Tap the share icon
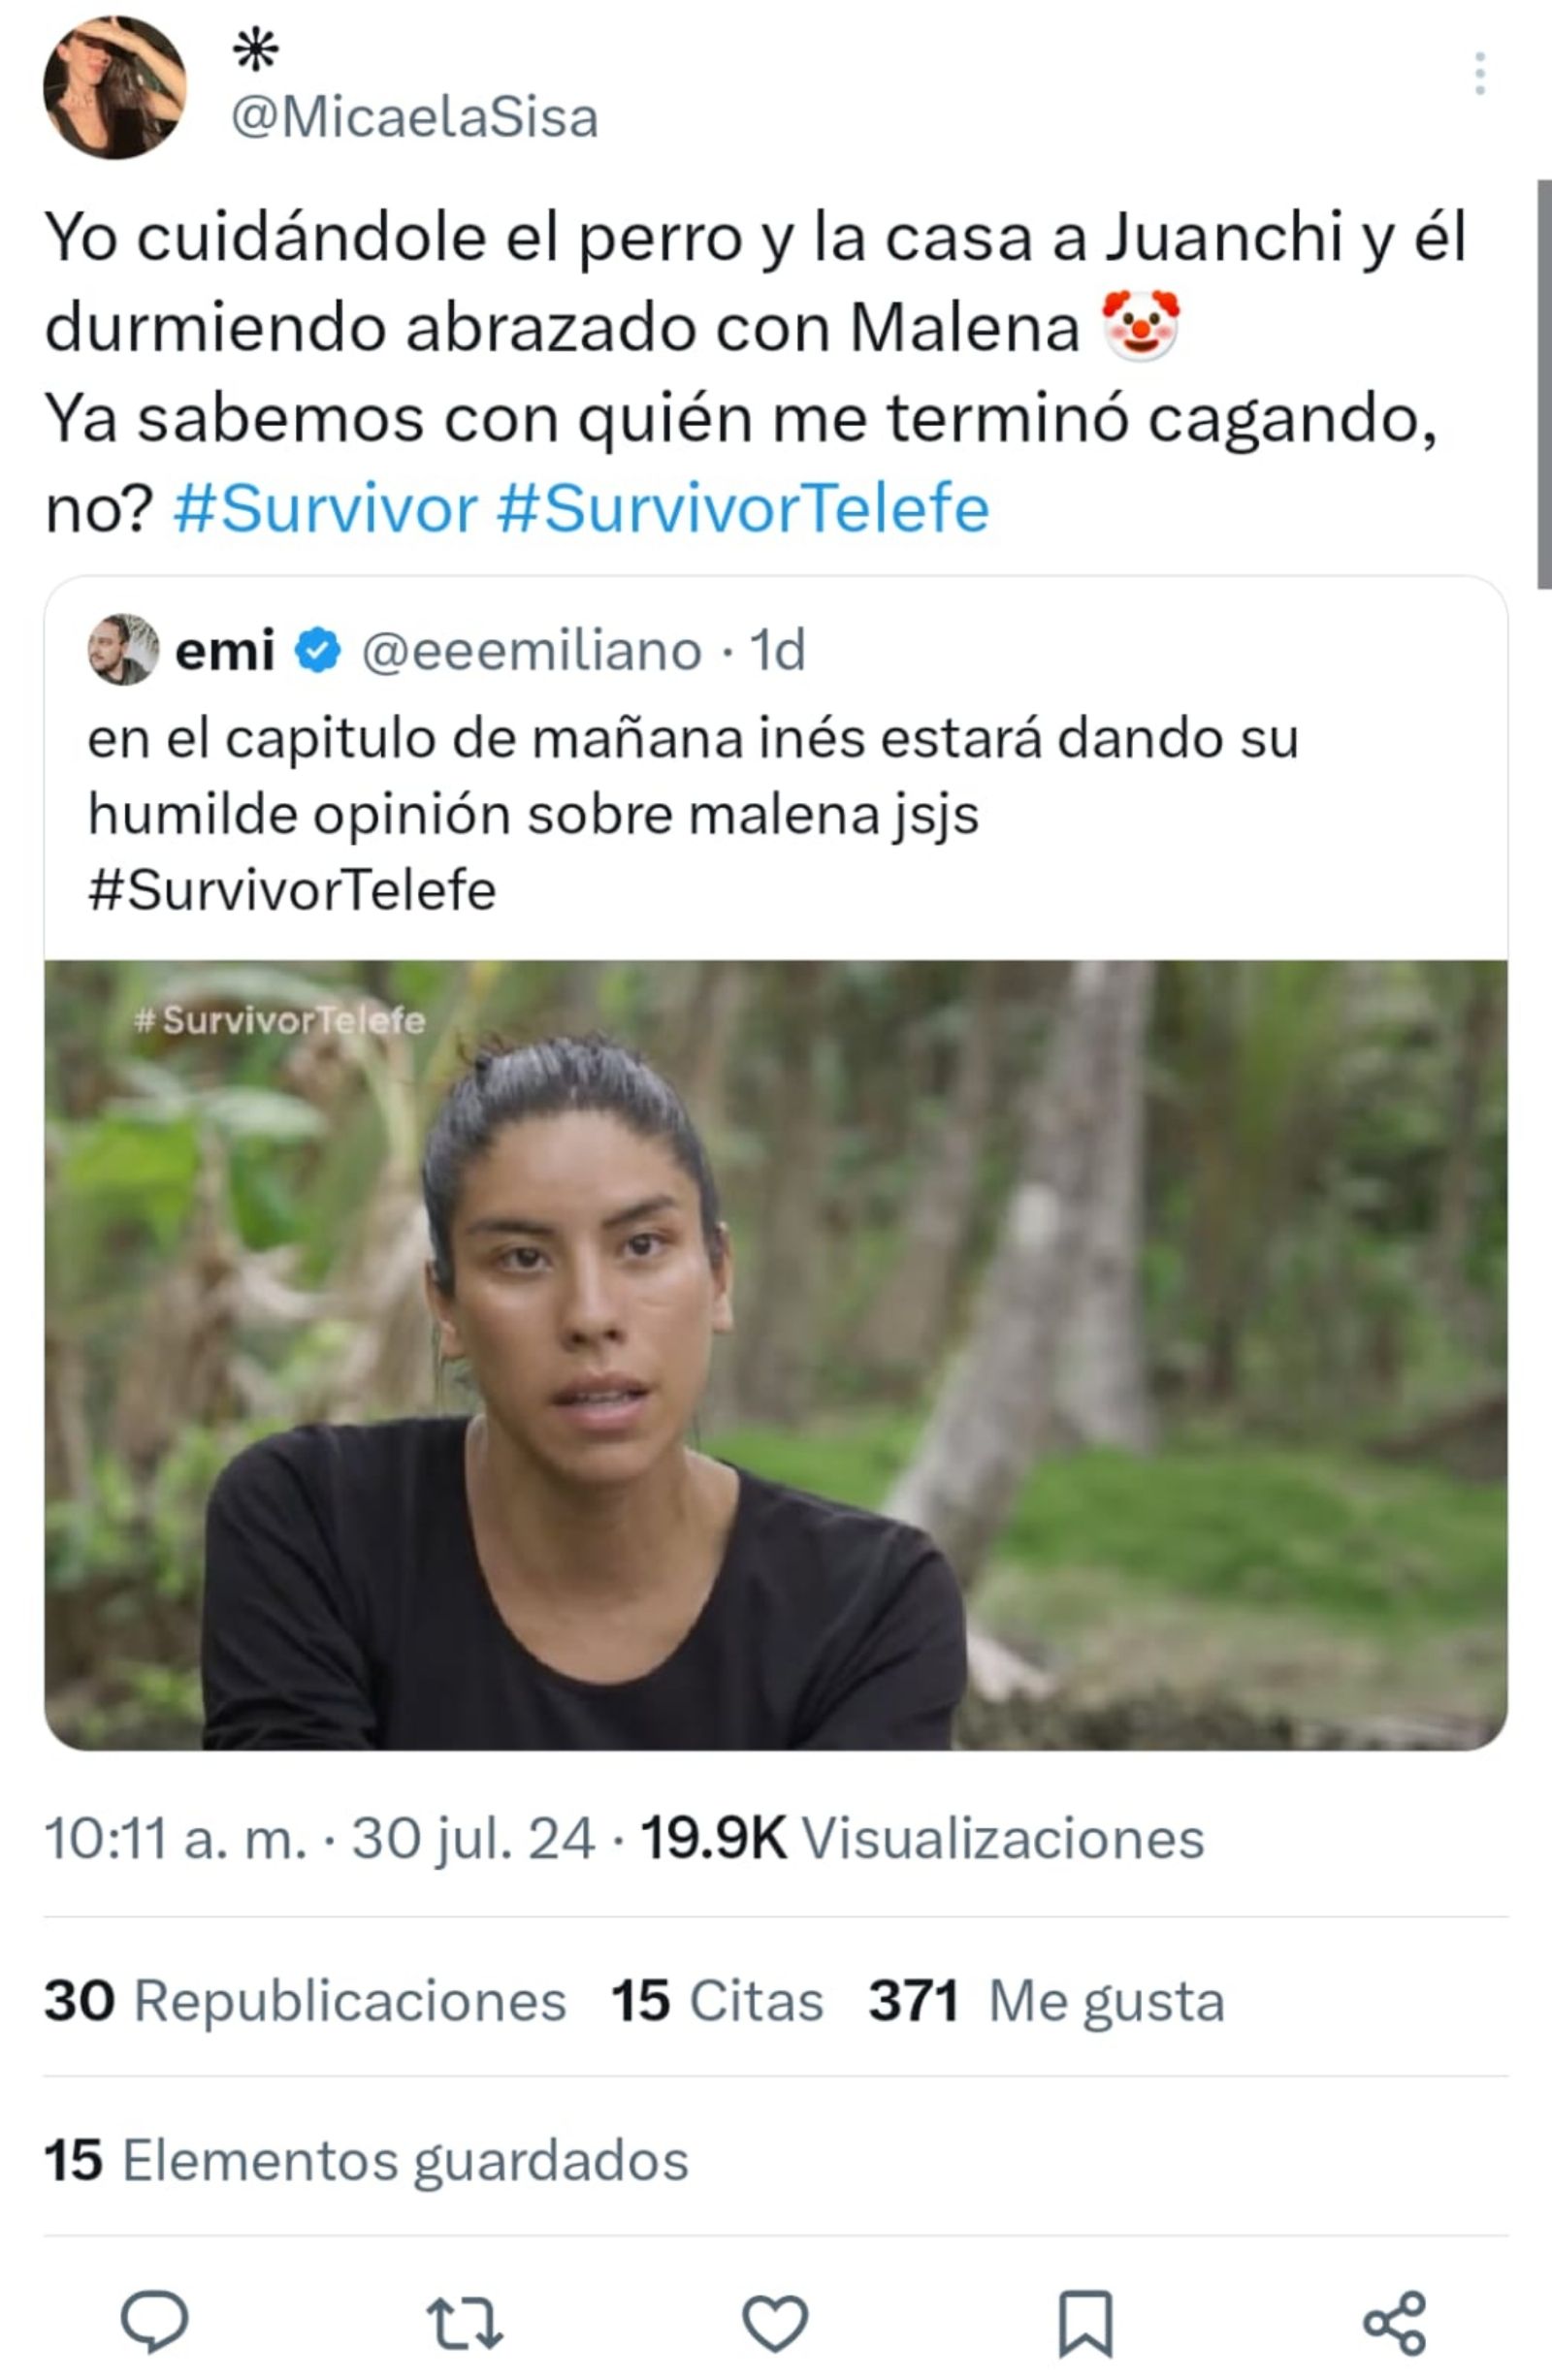This screenshot has height=2380, width=1552. coord(1395,2322)
